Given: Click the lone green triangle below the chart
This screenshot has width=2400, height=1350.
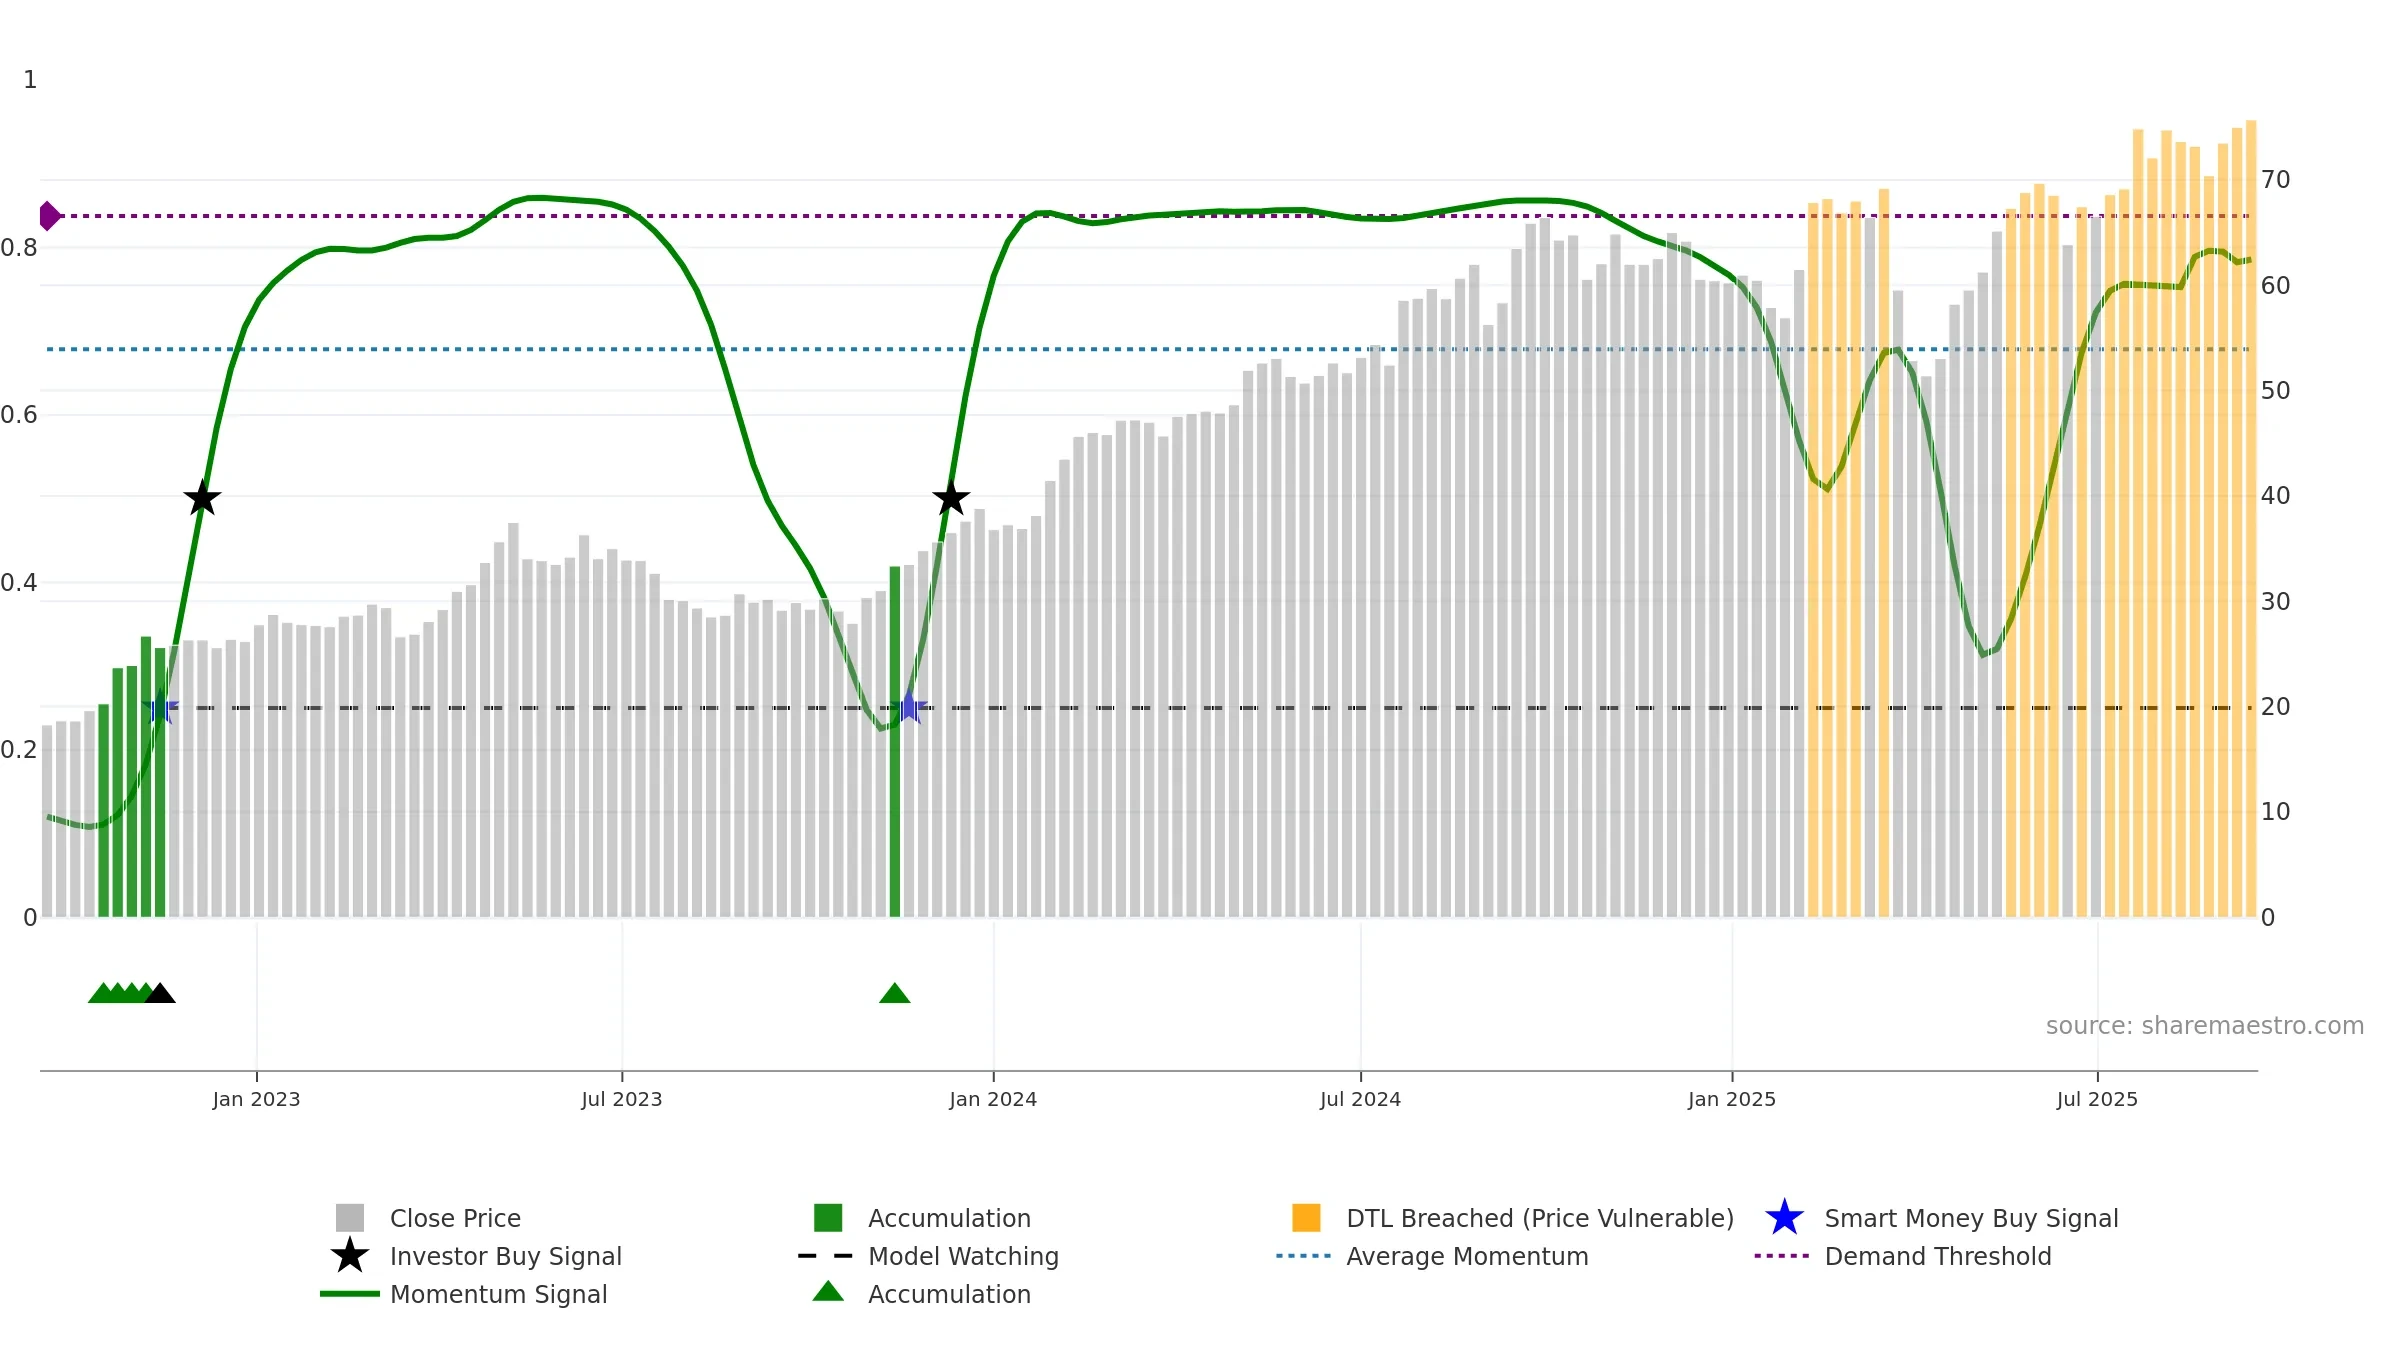Looking at the screenshot, I should point(895,993).
